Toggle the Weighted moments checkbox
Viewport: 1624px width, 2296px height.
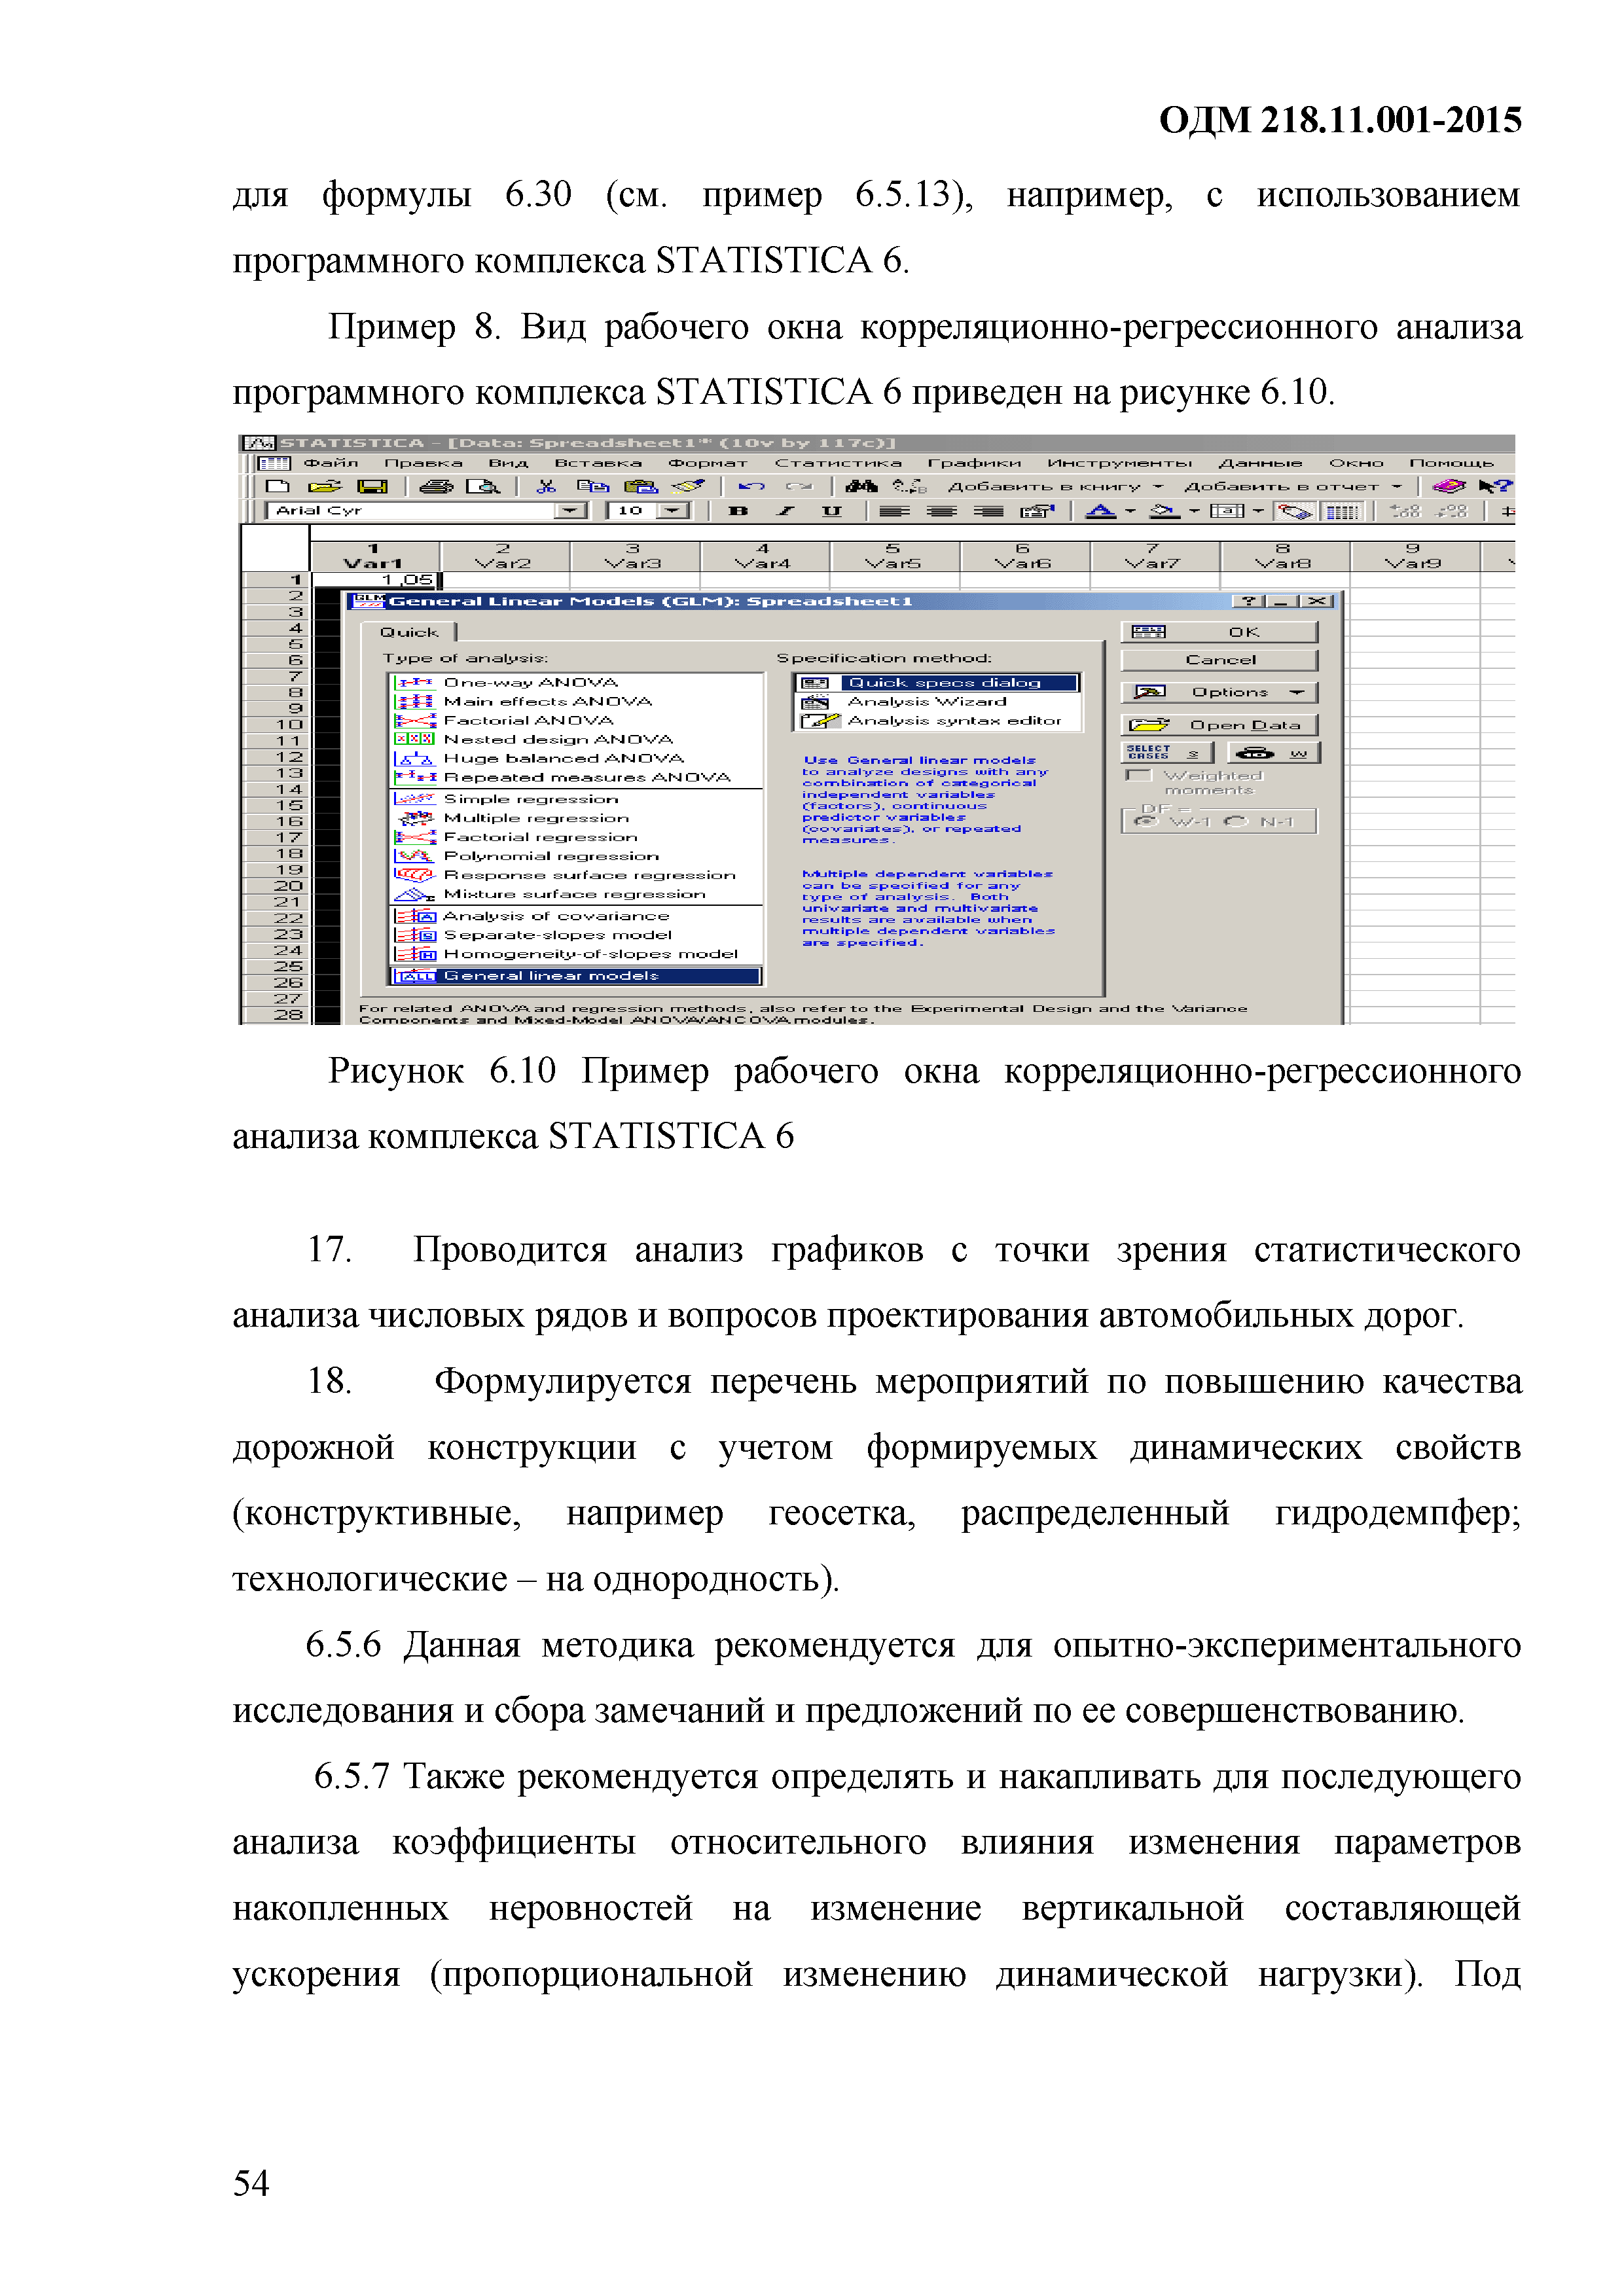click(x=1138, y=776)
